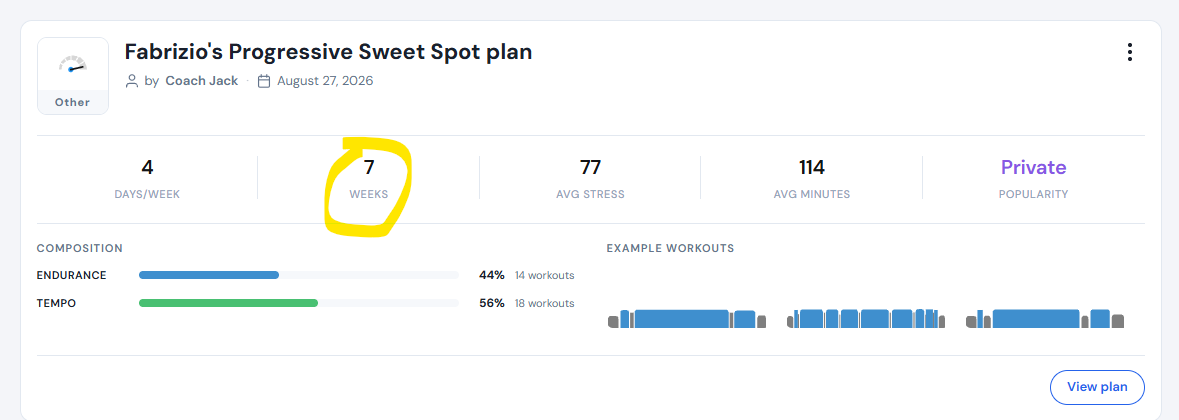Open the three-dot options menu

click(1129, 53)
